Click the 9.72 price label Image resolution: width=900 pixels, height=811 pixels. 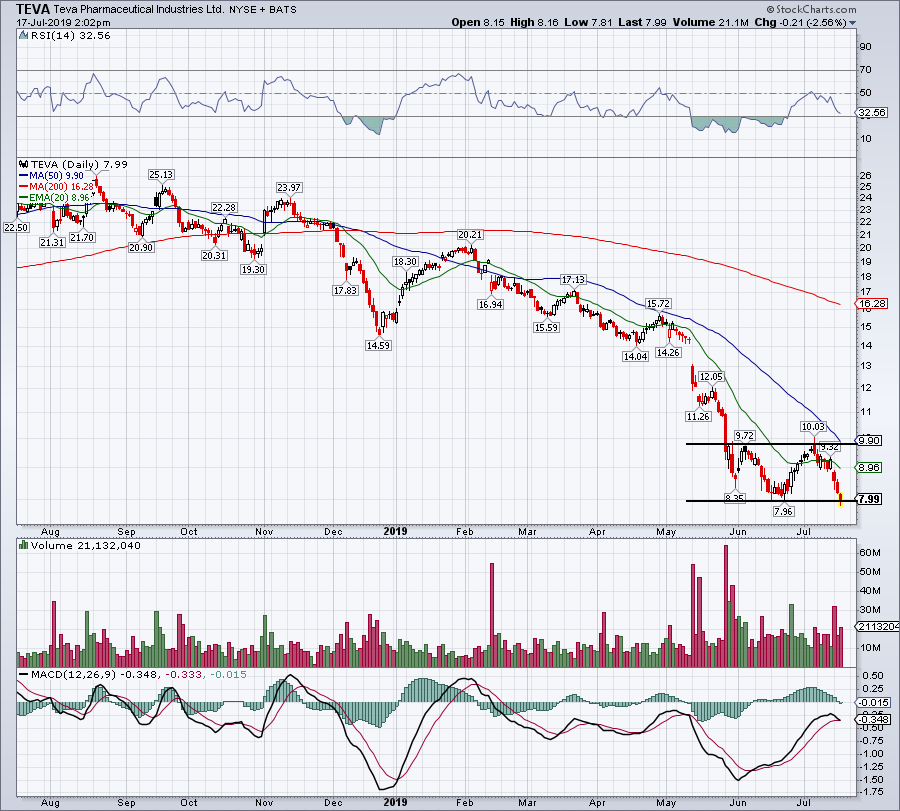[744, 436]
